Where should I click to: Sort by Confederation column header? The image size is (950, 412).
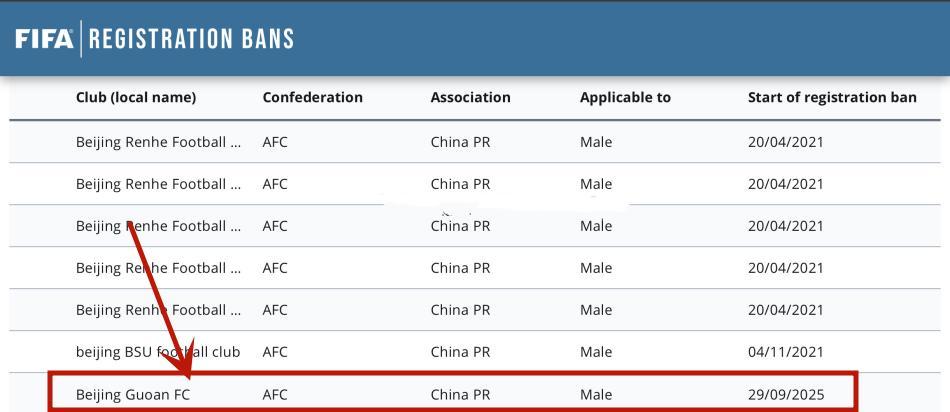[312, 98]
